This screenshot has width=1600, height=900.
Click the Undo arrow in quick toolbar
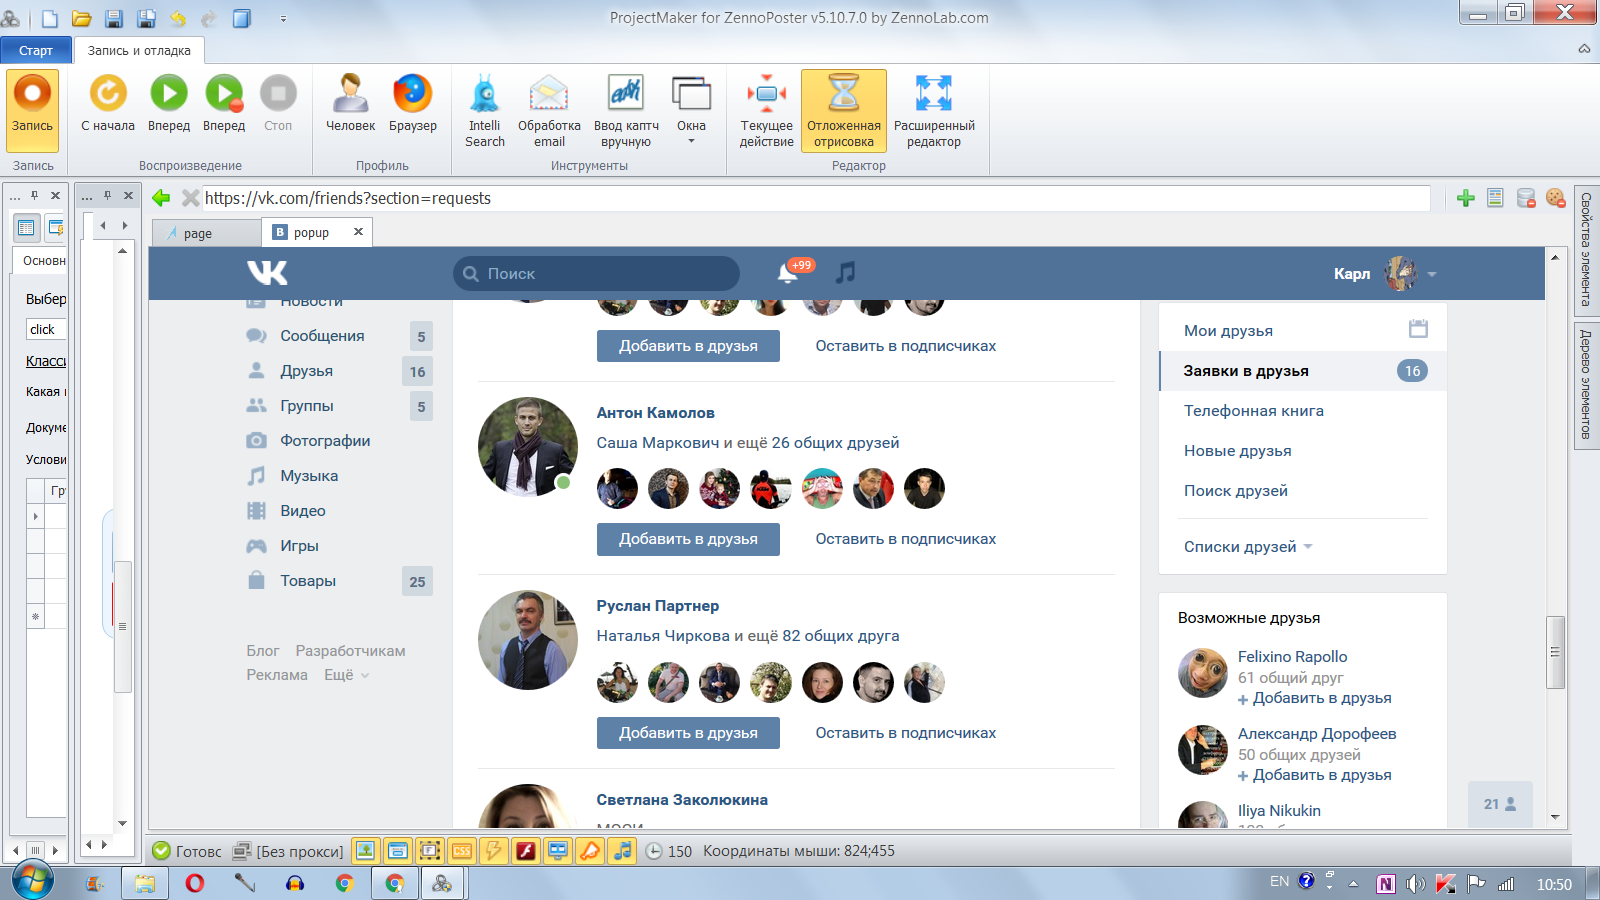[x=178, y=18]
